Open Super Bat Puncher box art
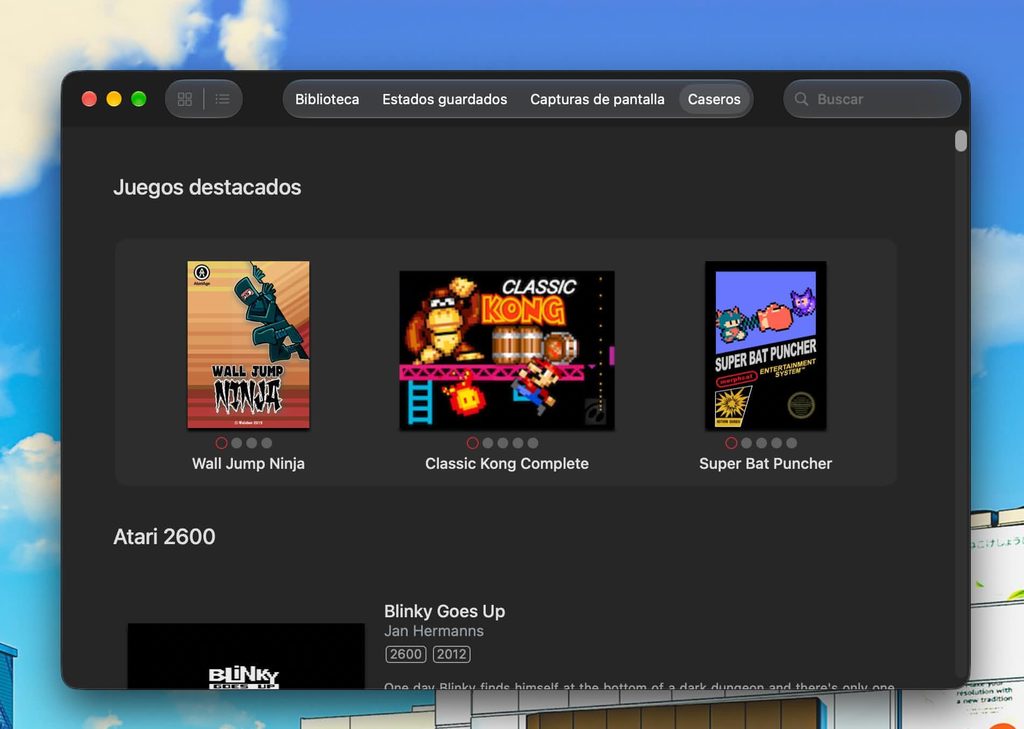 pos(765,345)
